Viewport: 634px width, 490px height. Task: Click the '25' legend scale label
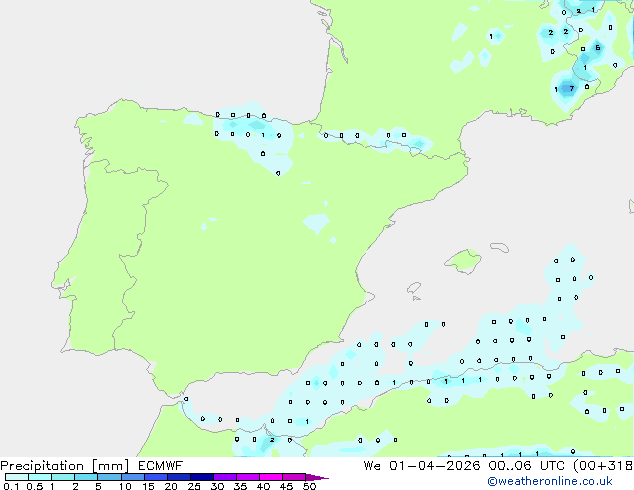194,486
